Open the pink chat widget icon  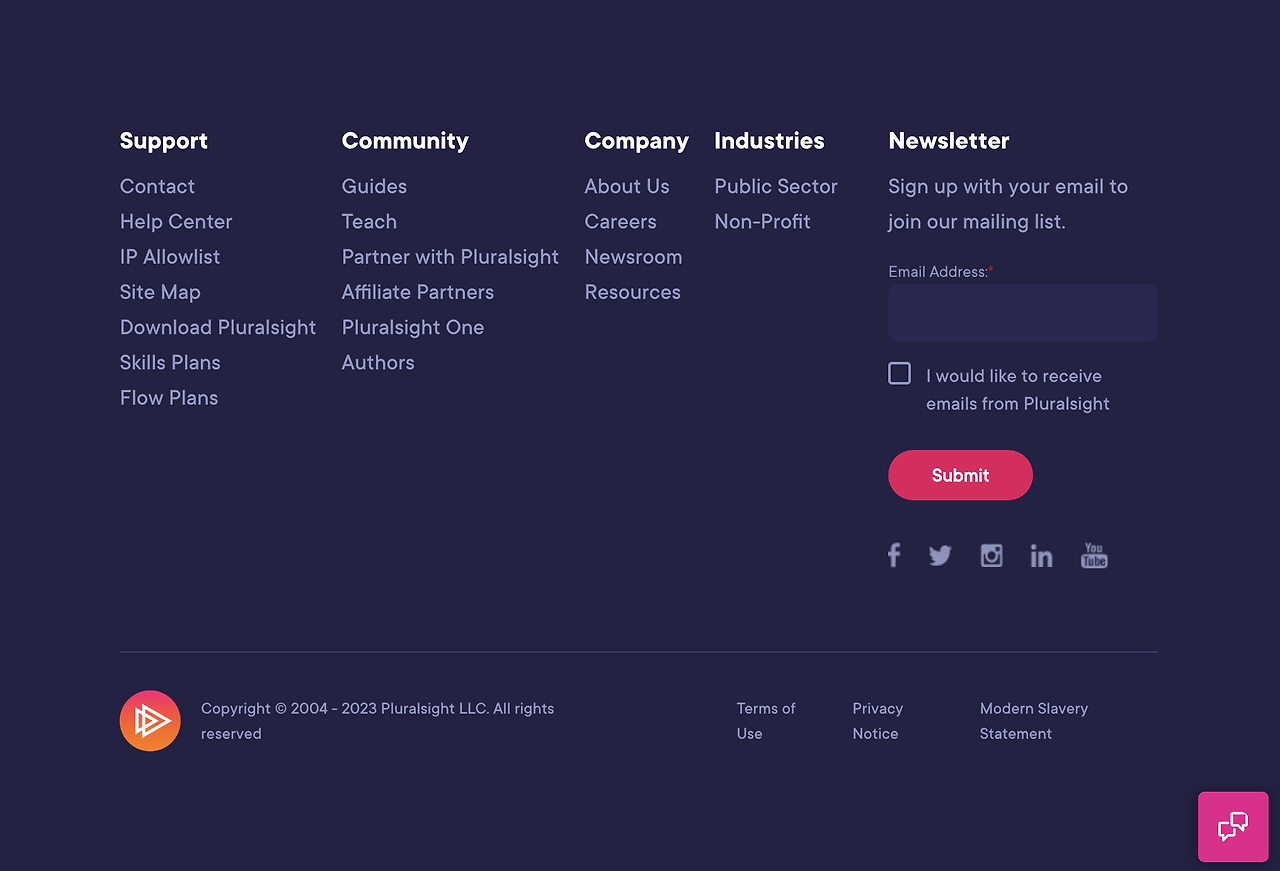click(x=1233, y=827)
